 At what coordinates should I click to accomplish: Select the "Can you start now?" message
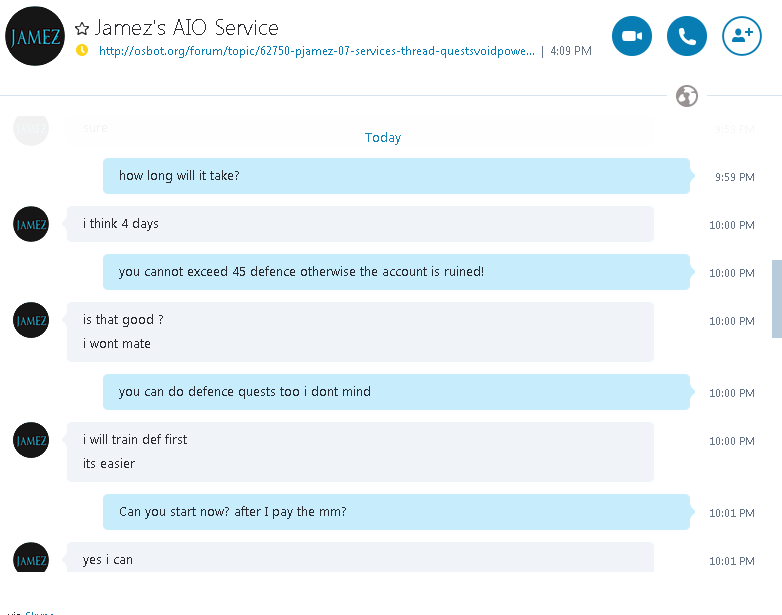pyautogui.click(x=396, y=512)
